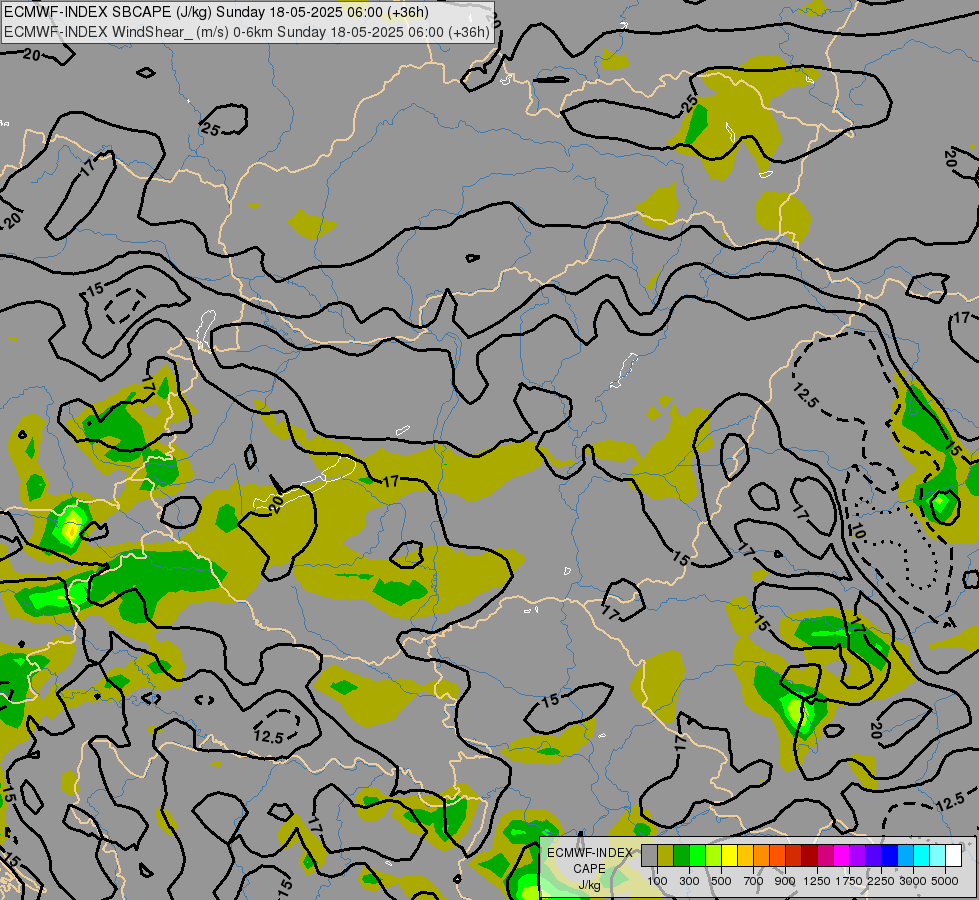Choose the pure blue swatch after 2250
This screenshot has width=979, height=900.
pyautogui.click(x=890, y=856)
